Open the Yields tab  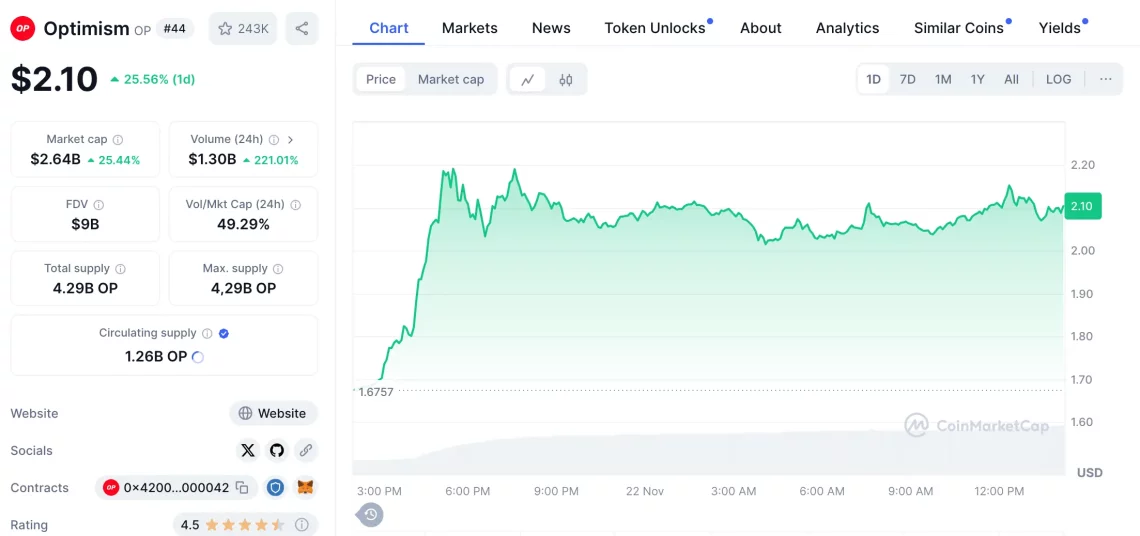tap(1060, 28)
